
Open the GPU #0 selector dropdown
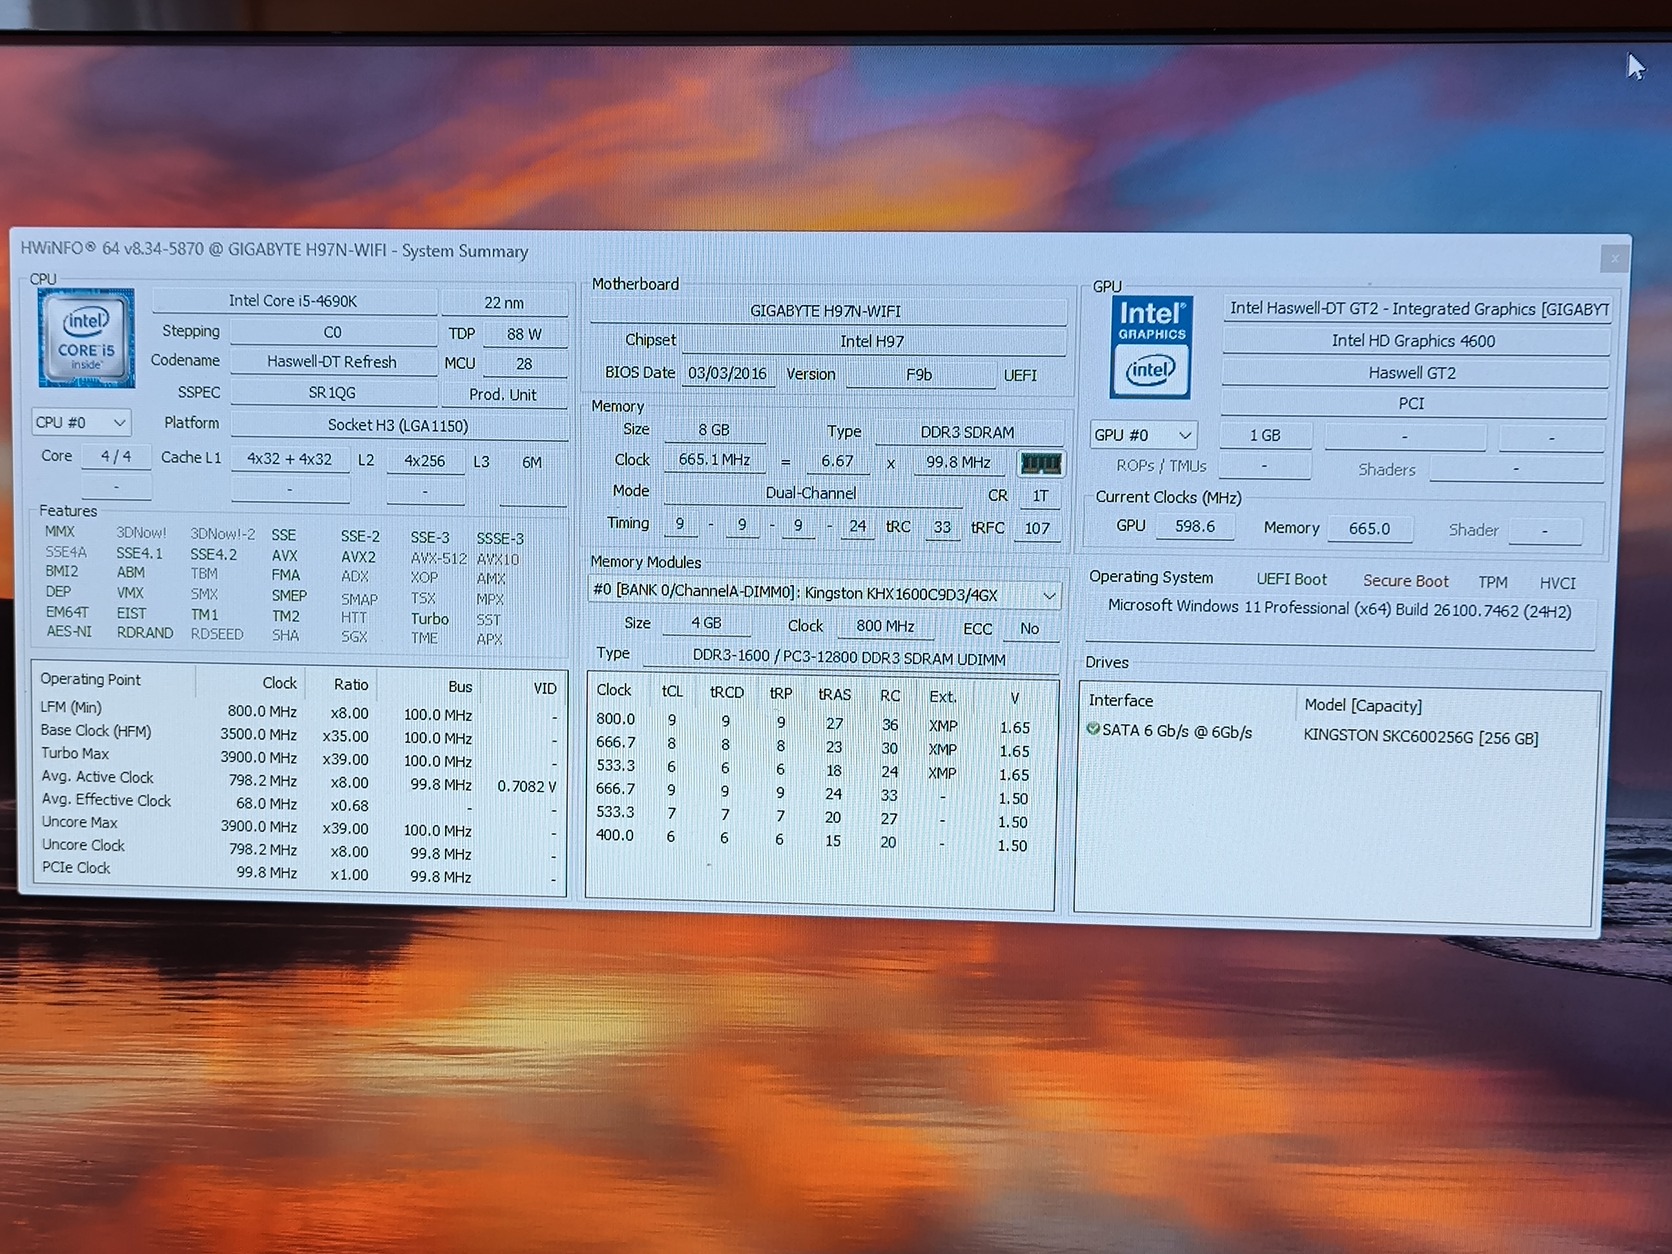(x=1143, y=435)
